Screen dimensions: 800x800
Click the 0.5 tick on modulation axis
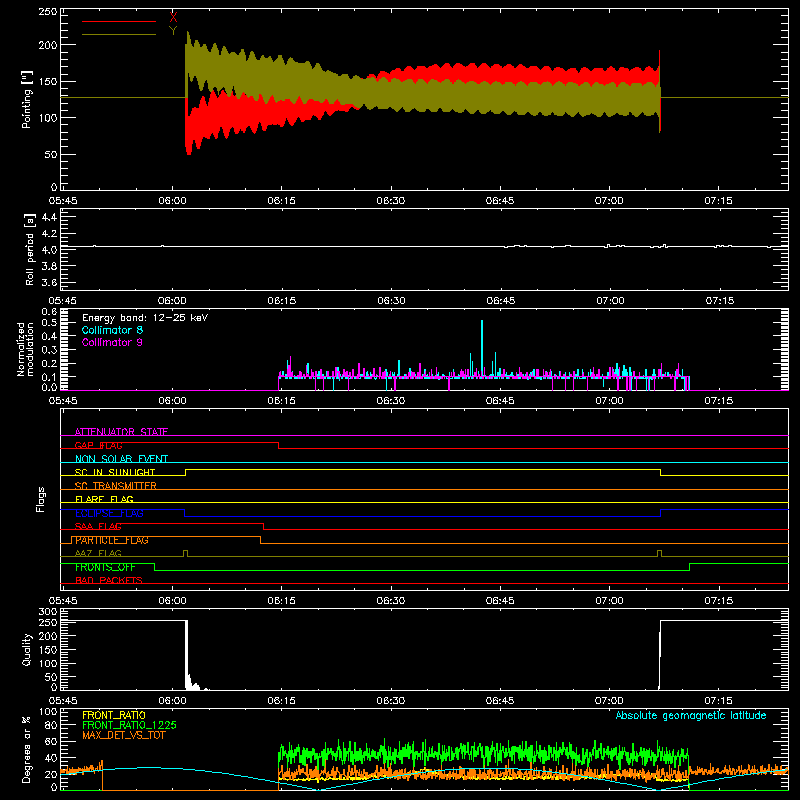[x=49, y=322]
